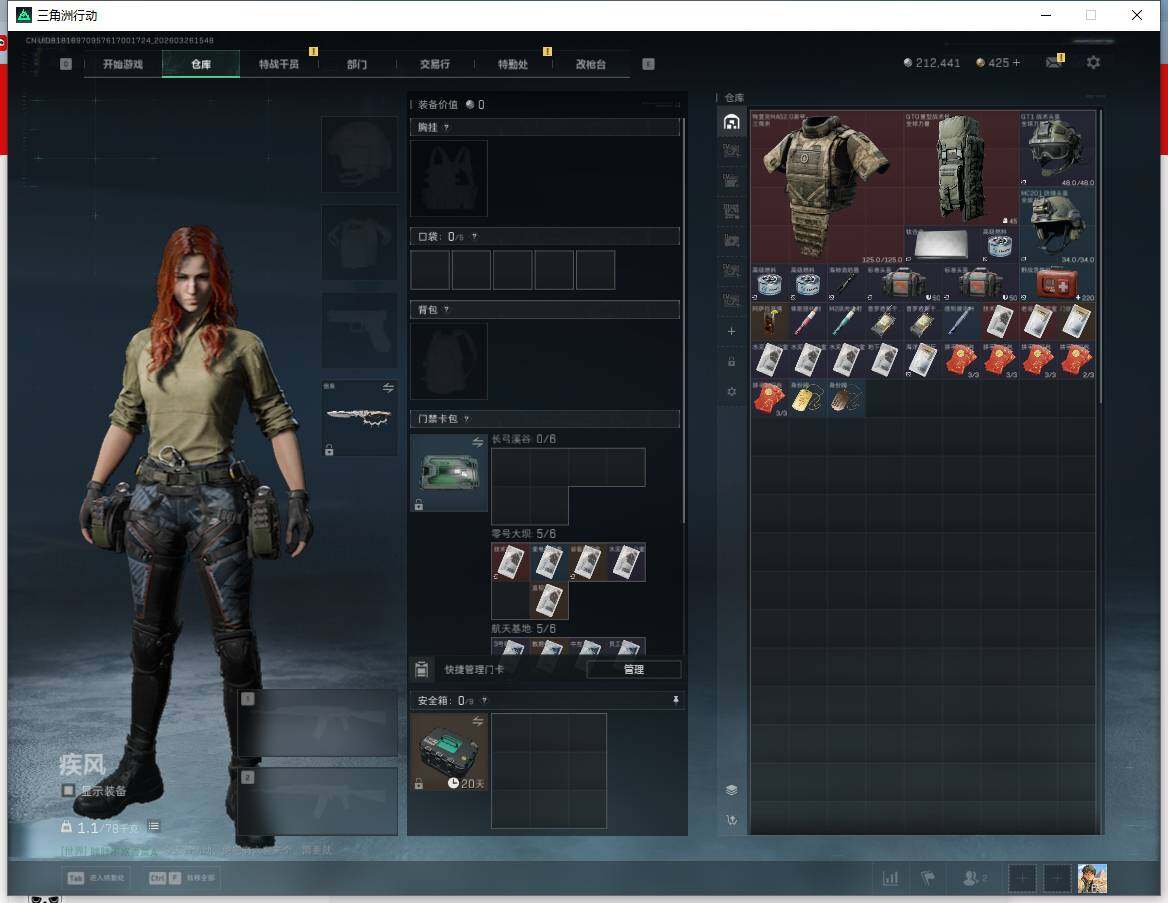Select the 仓库 tab
Screen dimensions: 1168x903
[201, 64]
